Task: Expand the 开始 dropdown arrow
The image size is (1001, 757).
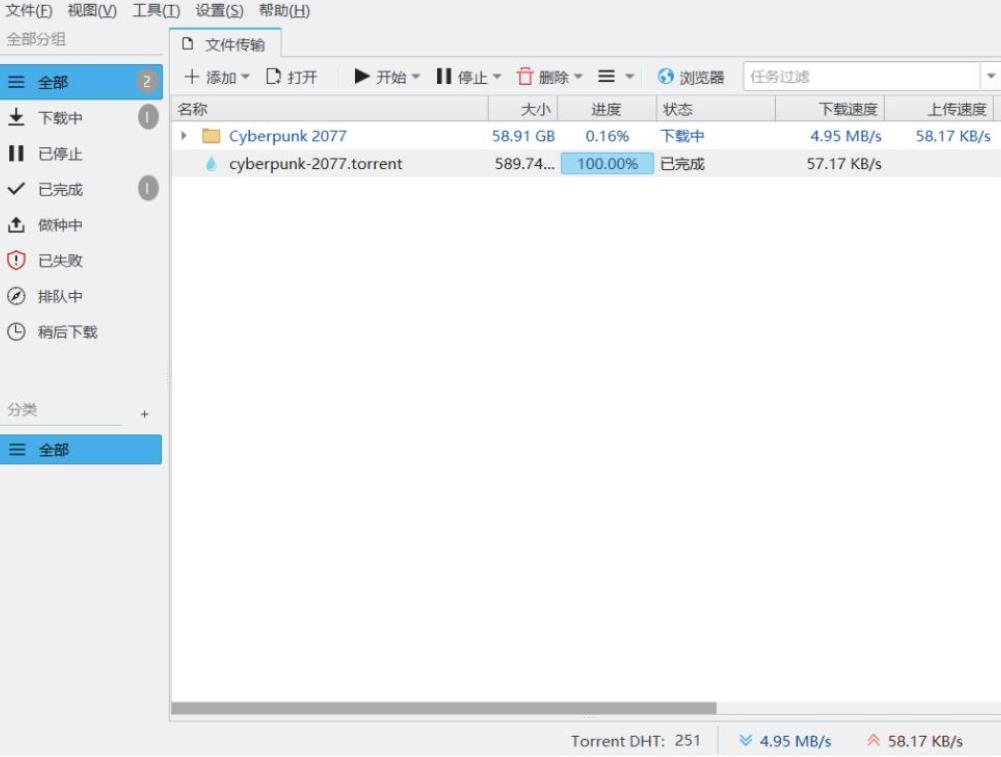Action: 416,77
